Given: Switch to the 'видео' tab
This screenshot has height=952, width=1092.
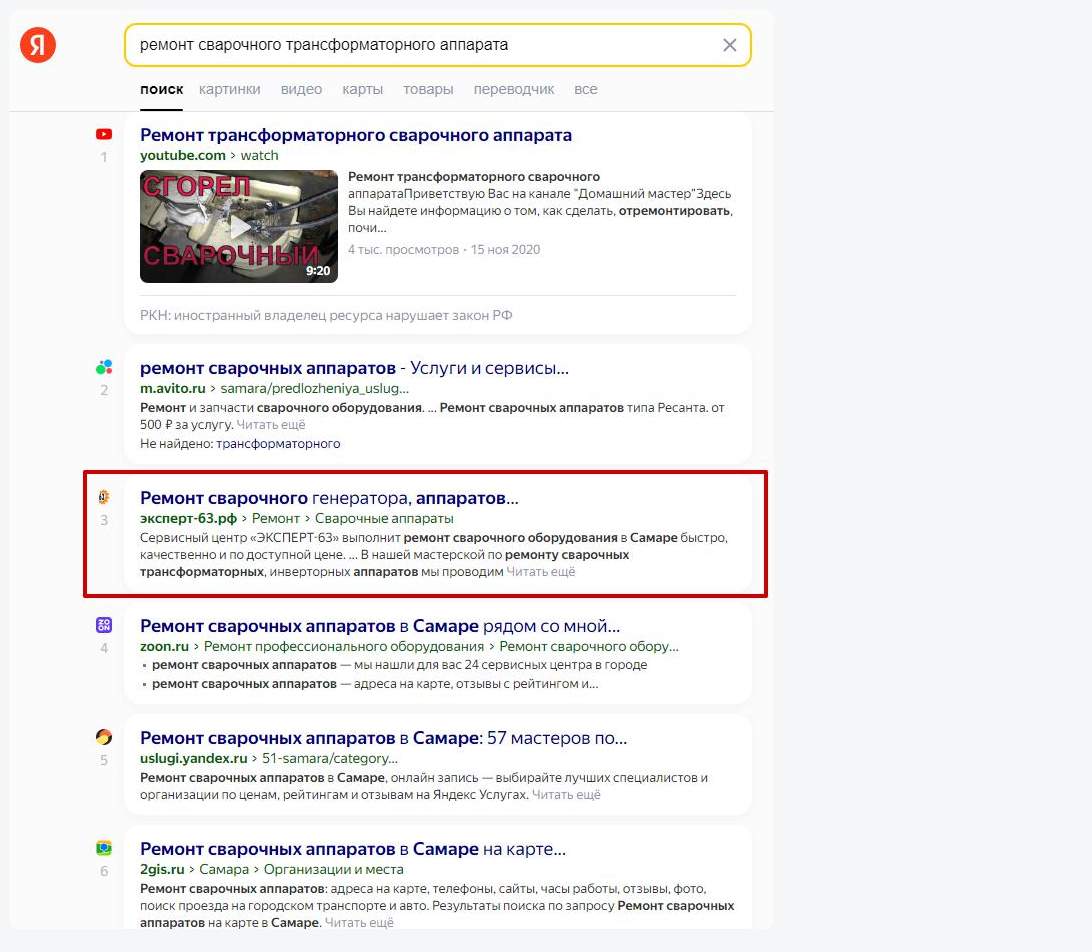Looking at the screenshot, I should point(302,89).
